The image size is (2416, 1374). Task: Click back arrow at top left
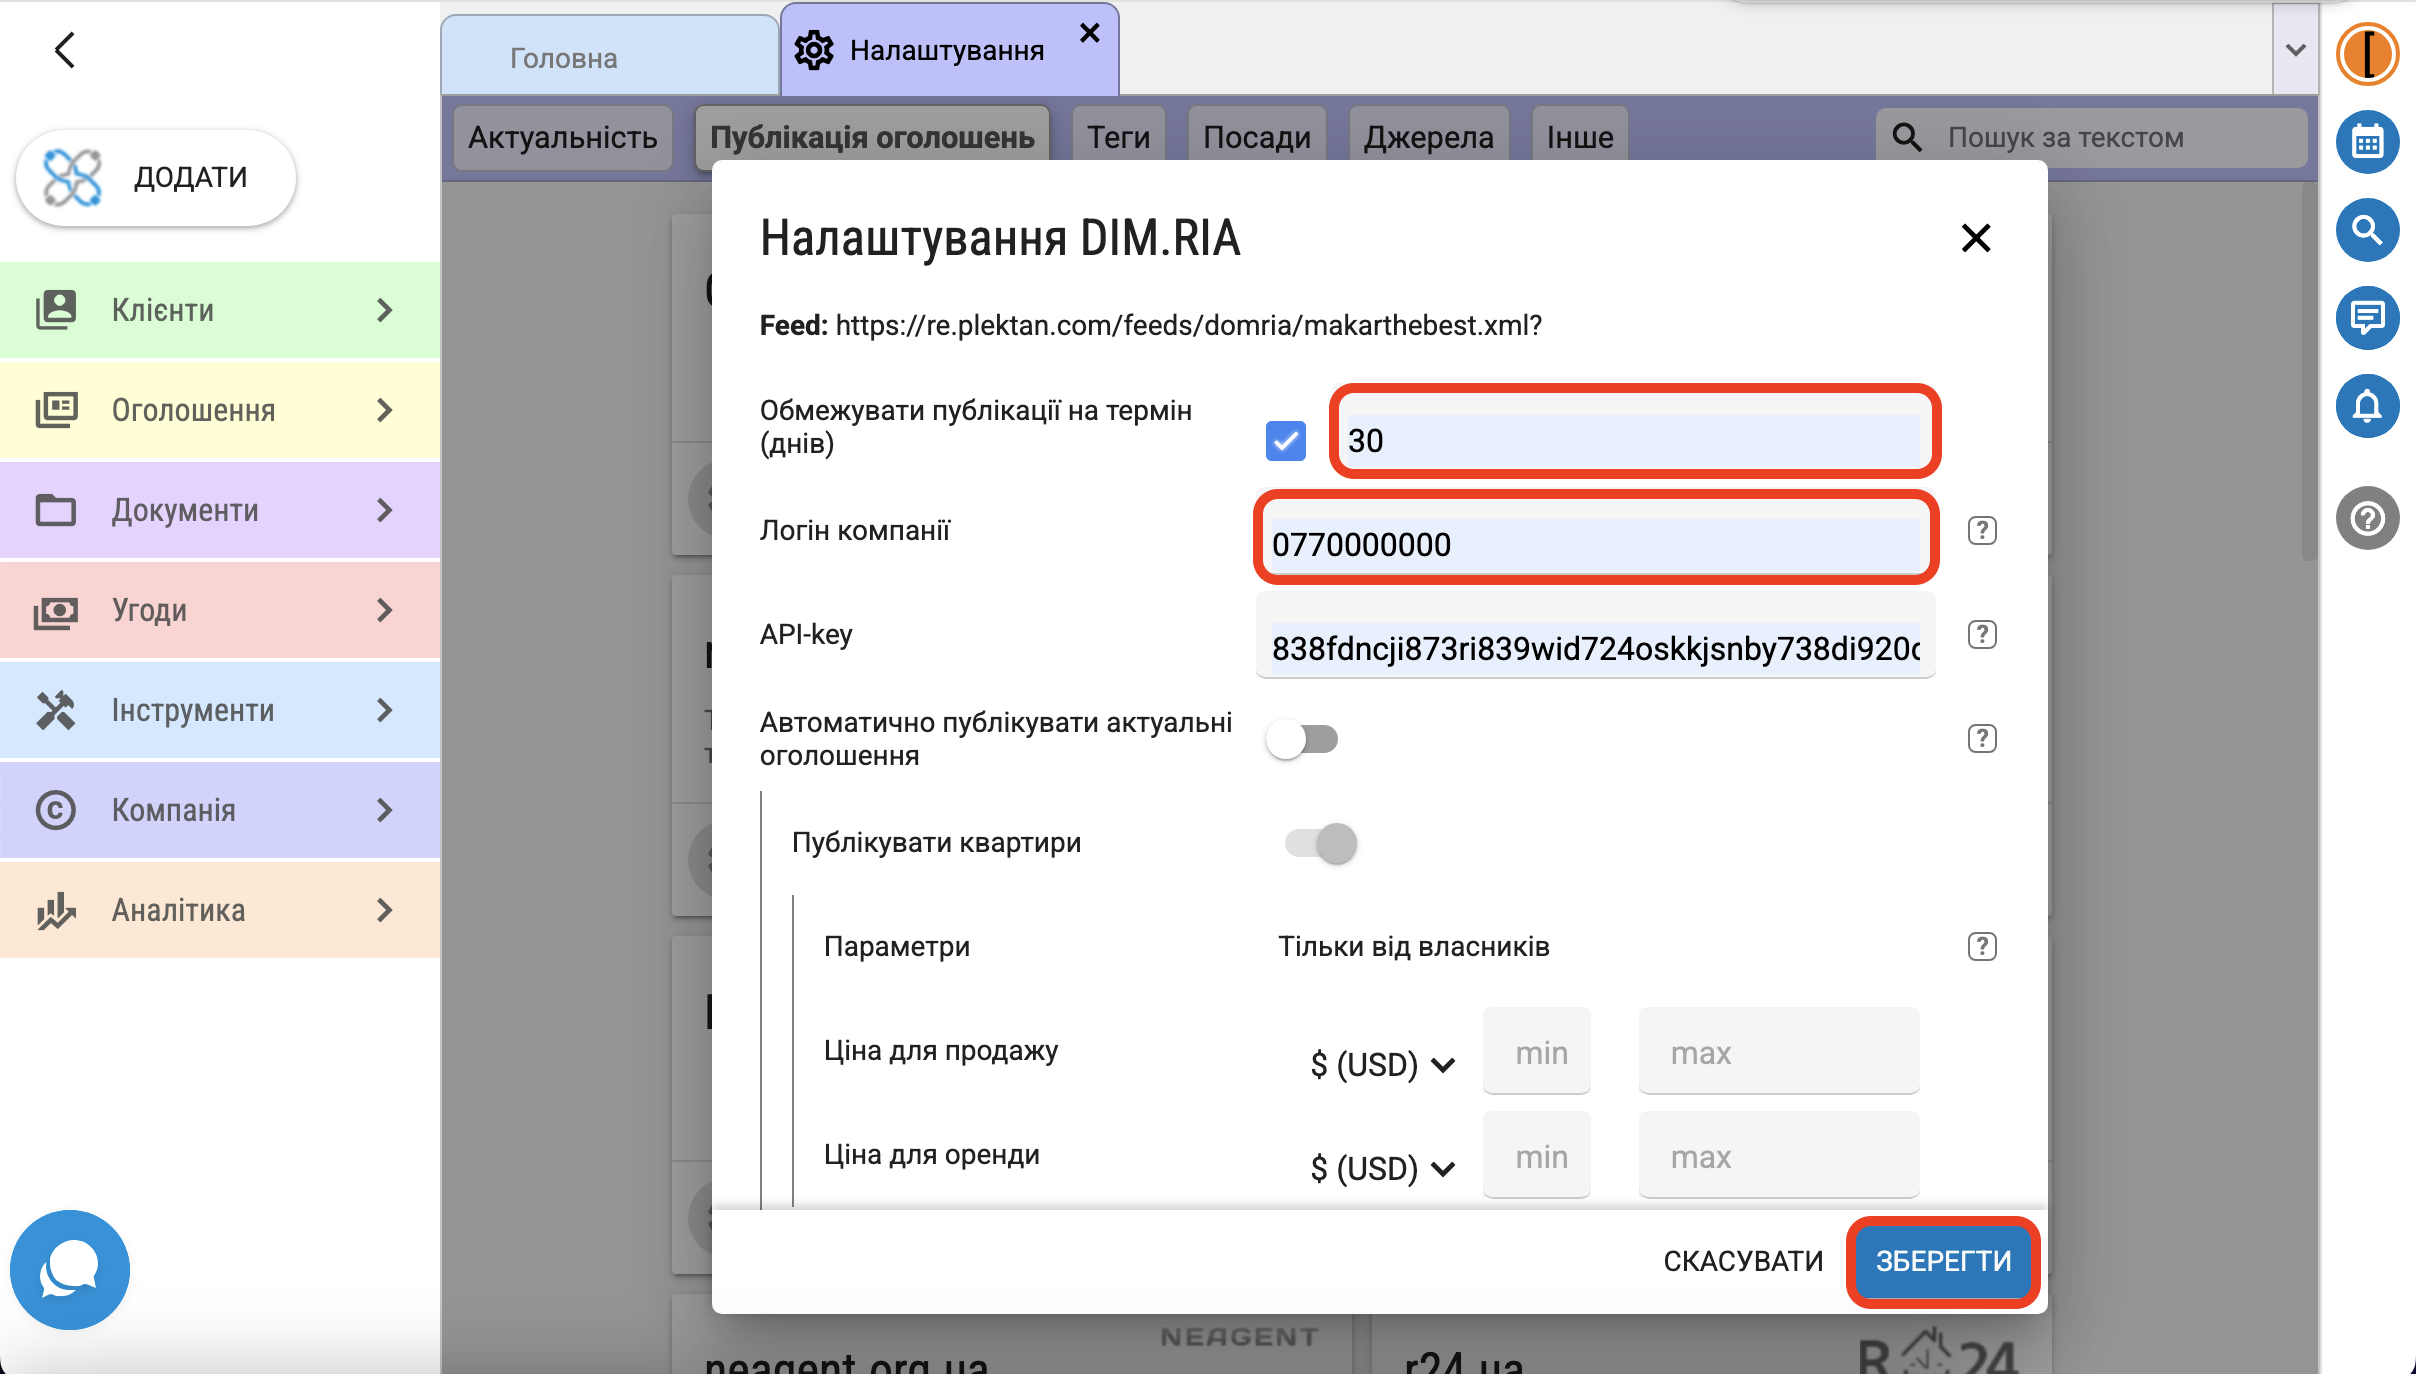[65, 50]
